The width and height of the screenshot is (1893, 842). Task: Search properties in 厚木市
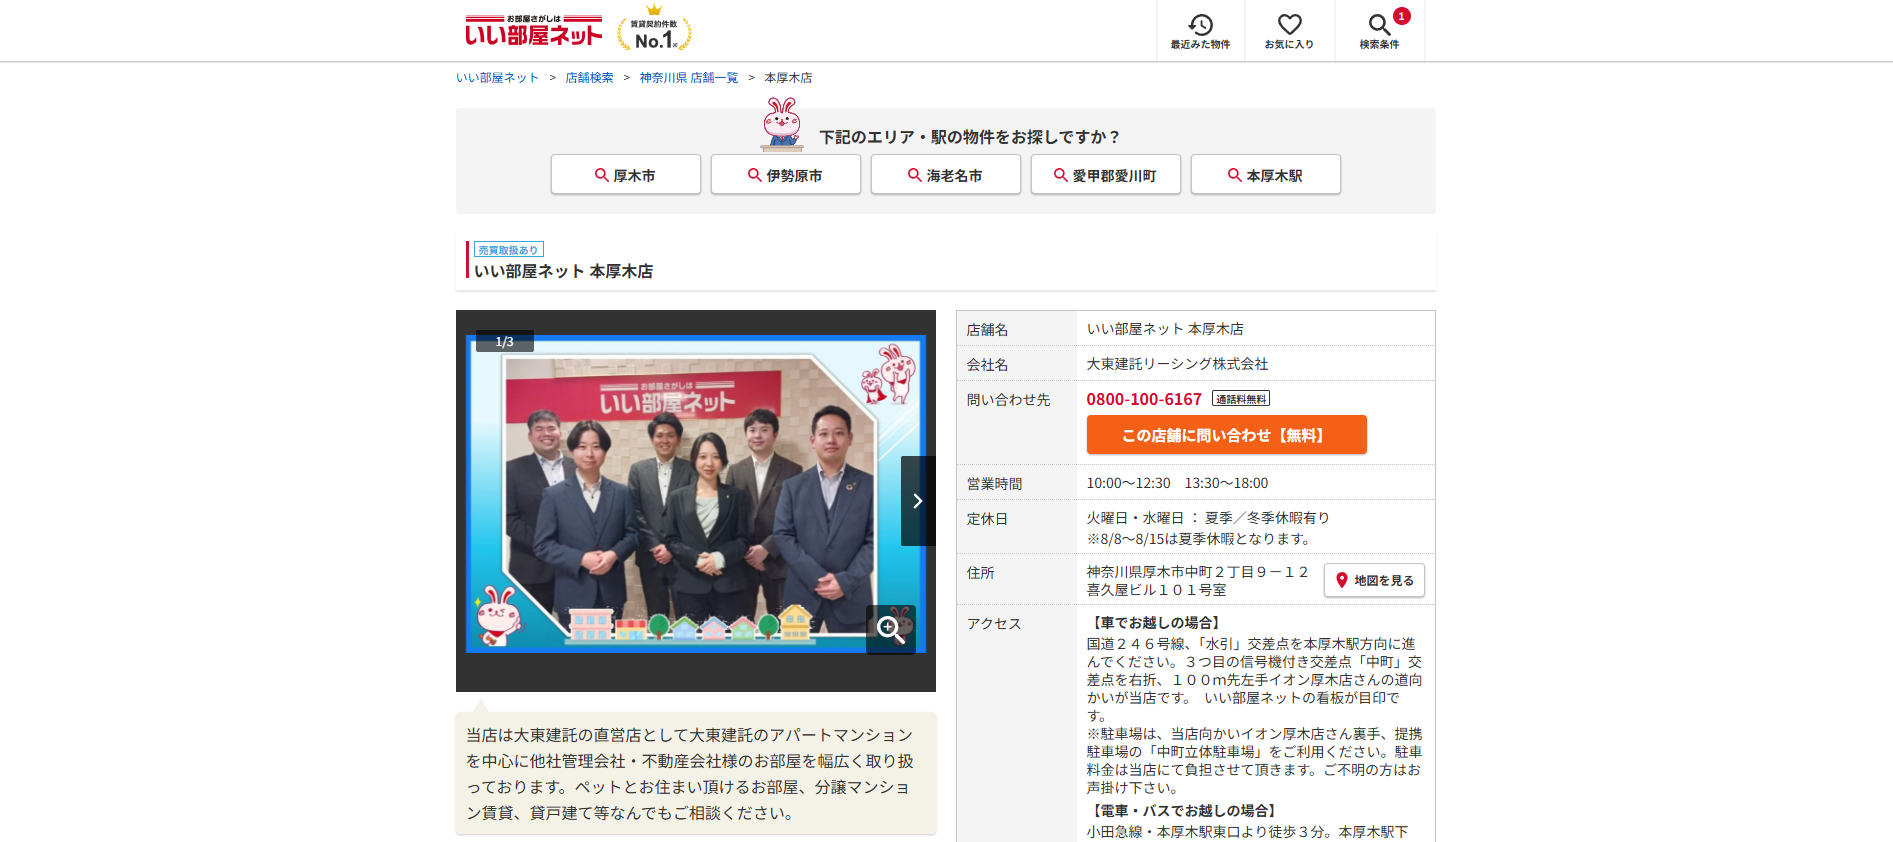625,175
